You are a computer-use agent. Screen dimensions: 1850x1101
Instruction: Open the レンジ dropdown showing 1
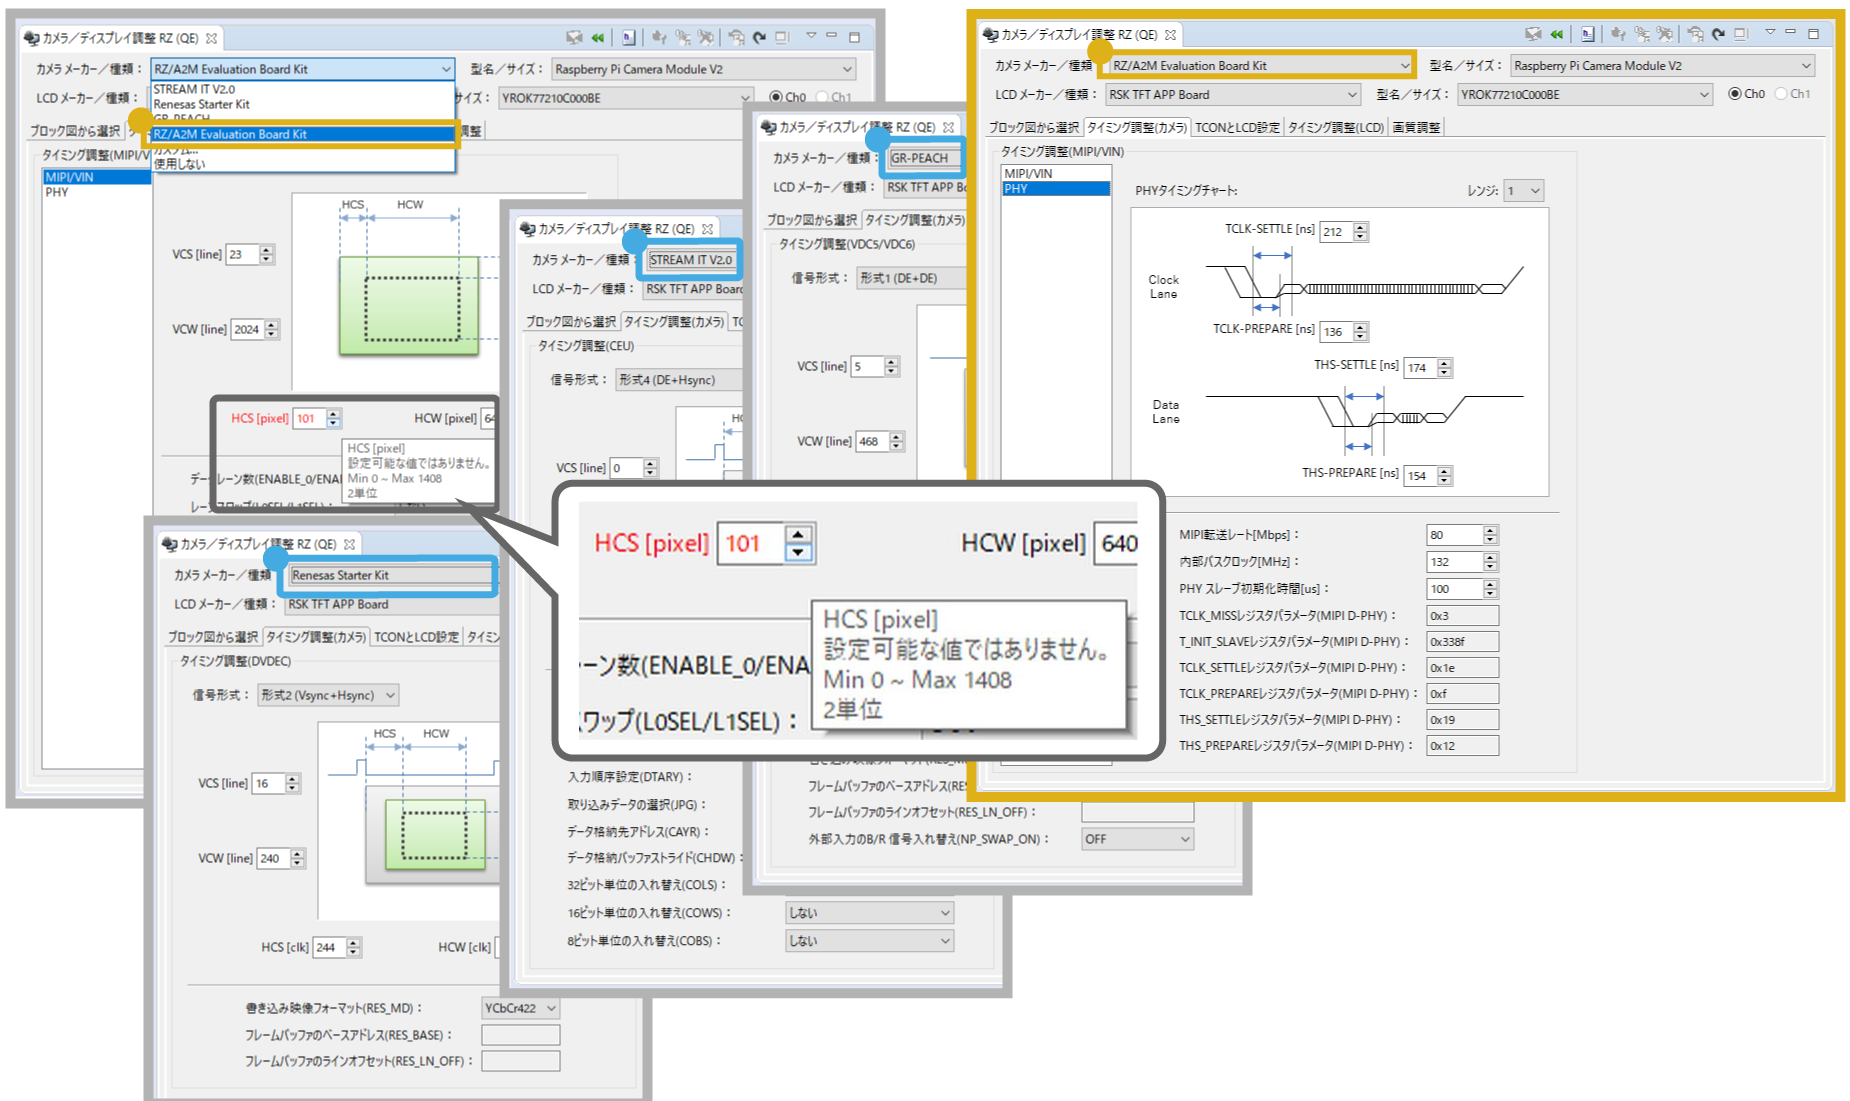[1524, 191]
